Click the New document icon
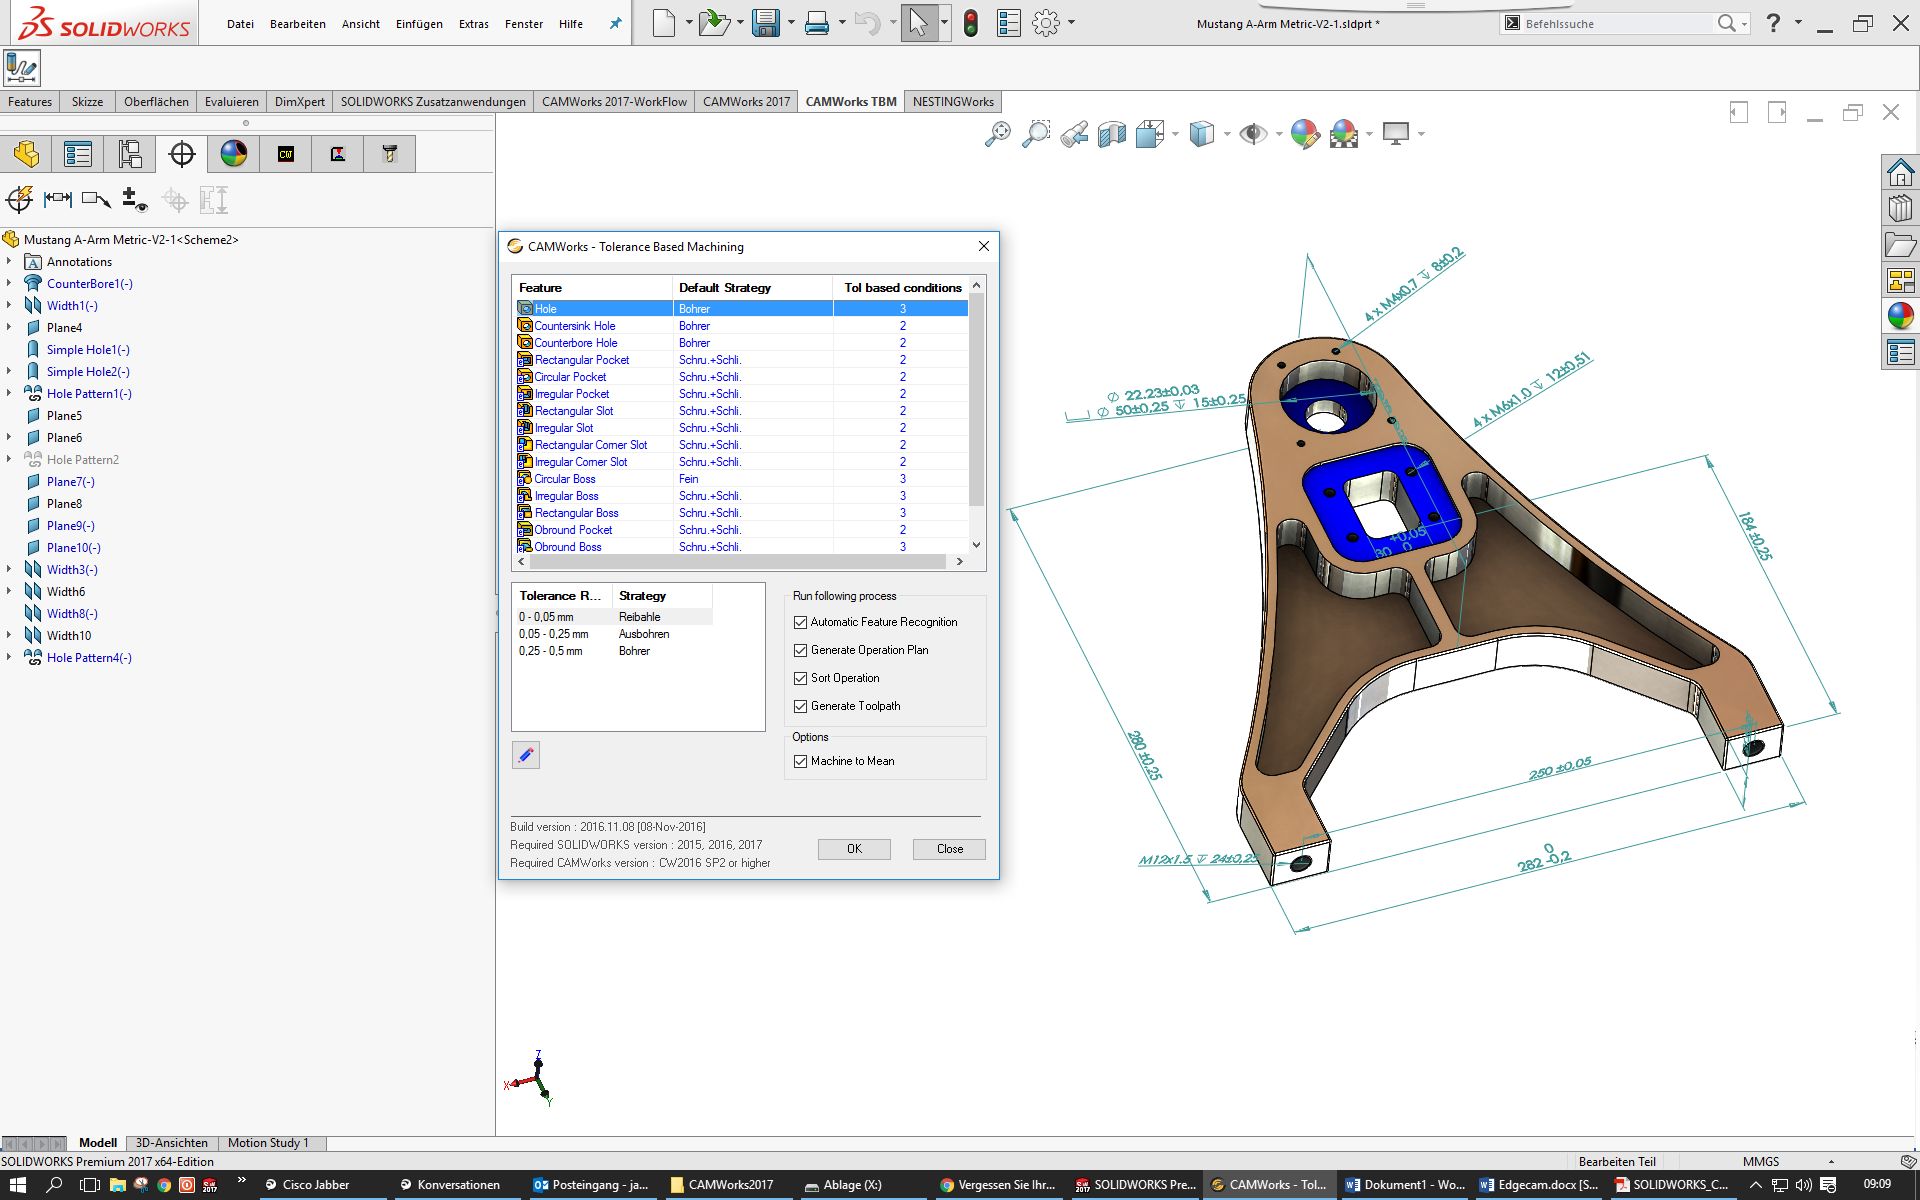1920x1200 pixels. click(664, 23)
